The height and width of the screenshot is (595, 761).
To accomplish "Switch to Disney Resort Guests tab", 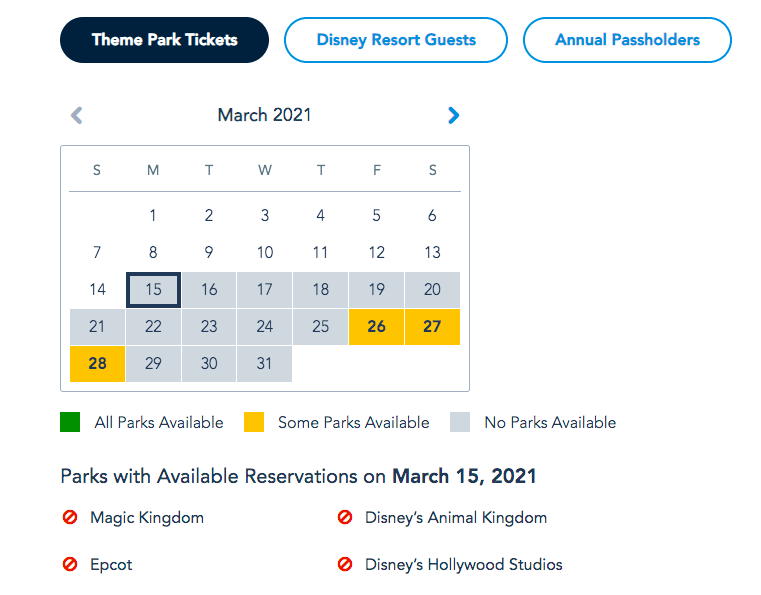I will 396,40.
